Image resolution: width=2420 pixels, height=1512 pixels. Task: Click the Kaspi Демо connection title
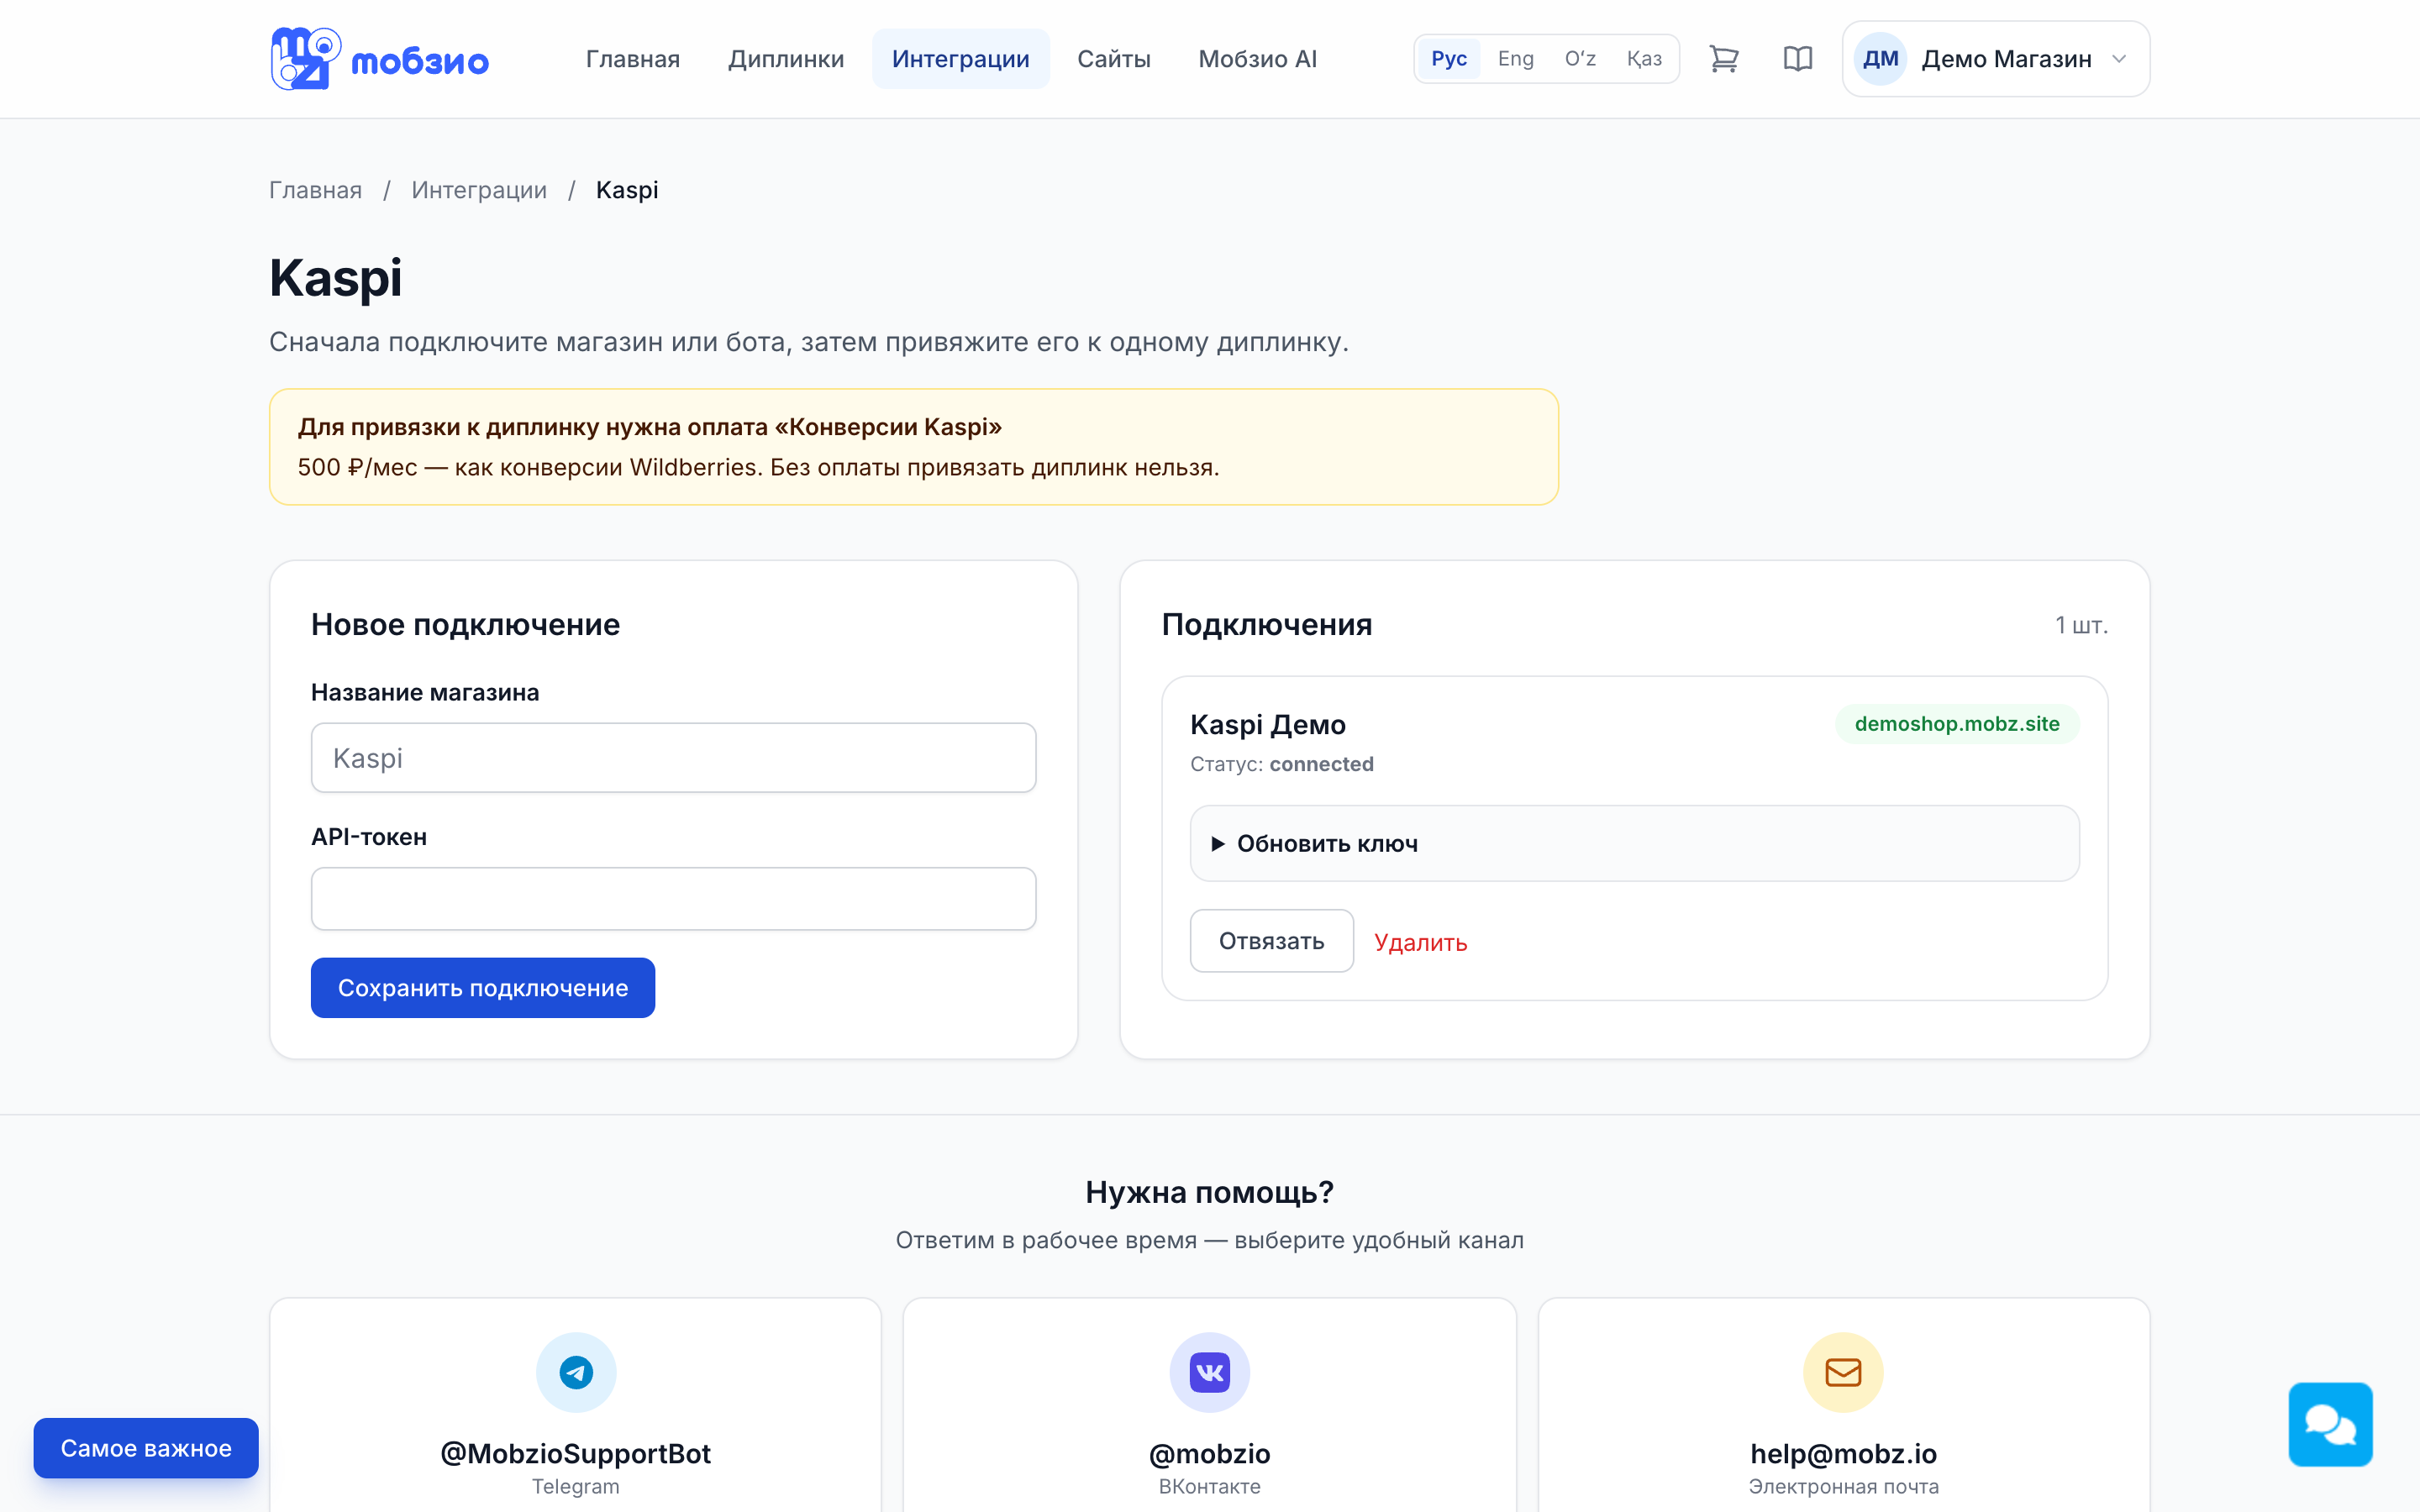(1268, 724)
